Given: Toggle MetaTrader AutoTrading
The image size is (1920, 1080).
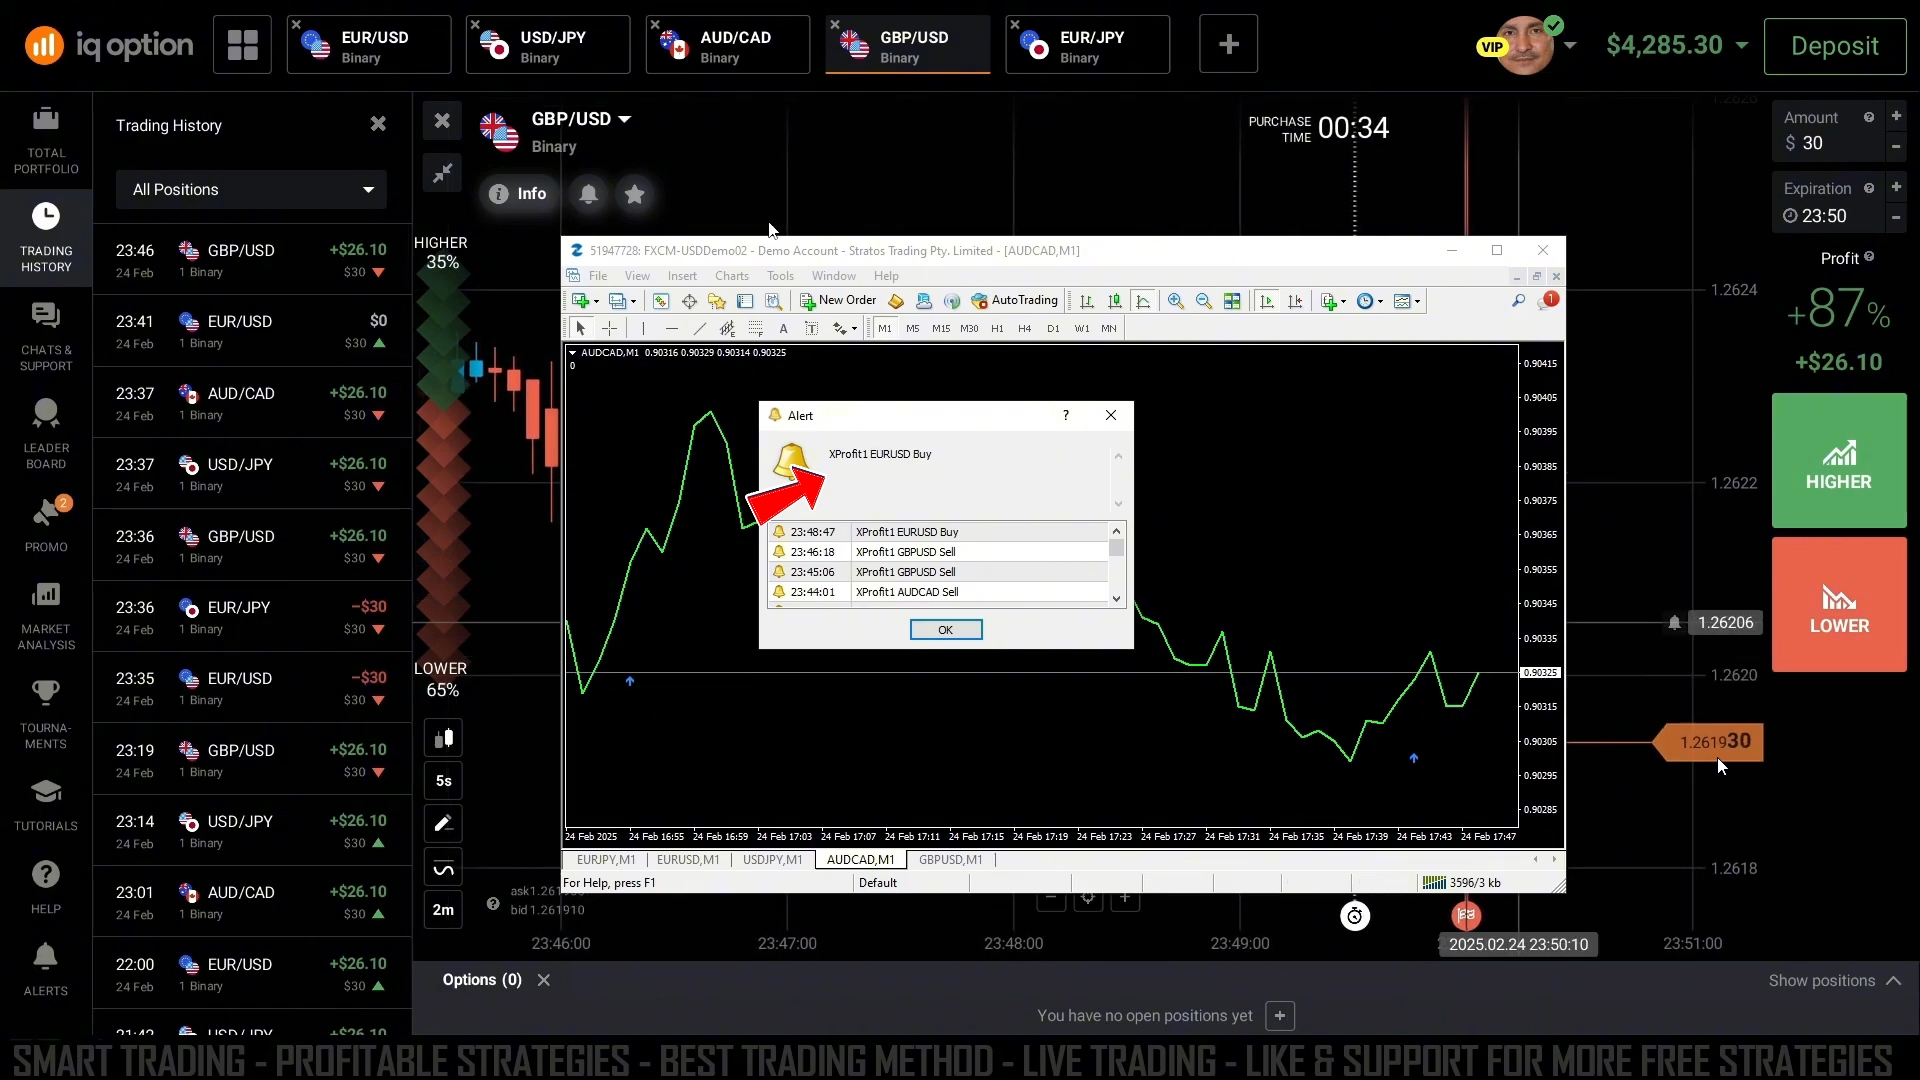Looking at the screenshot, I should click(1015, 300).
